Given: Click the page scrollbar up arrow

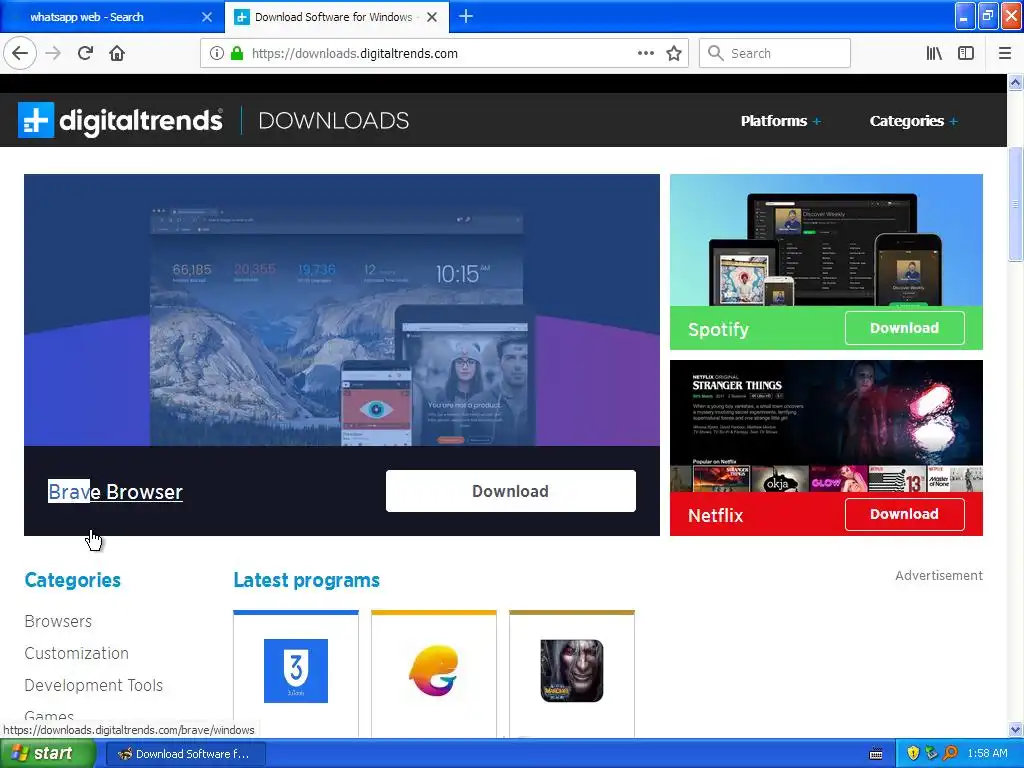Looking at the screenshot, I should tap(1016, 82).
